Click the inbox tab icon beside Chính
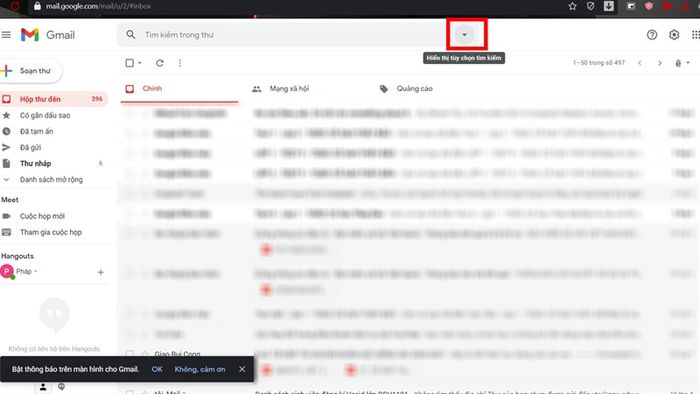The image size is (700, 394). pos(130,89)
